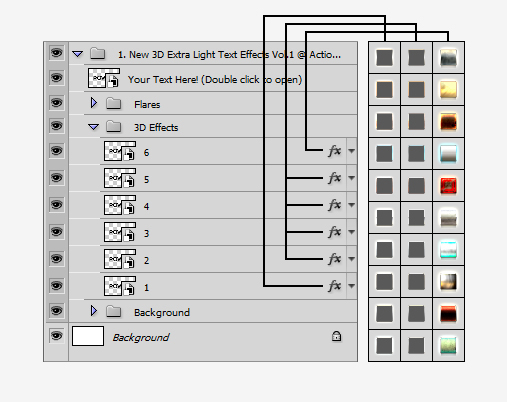Viewport: 507px width, 402px height.
Task: Click the 3D Effects group folder icon
Action: 113,127
